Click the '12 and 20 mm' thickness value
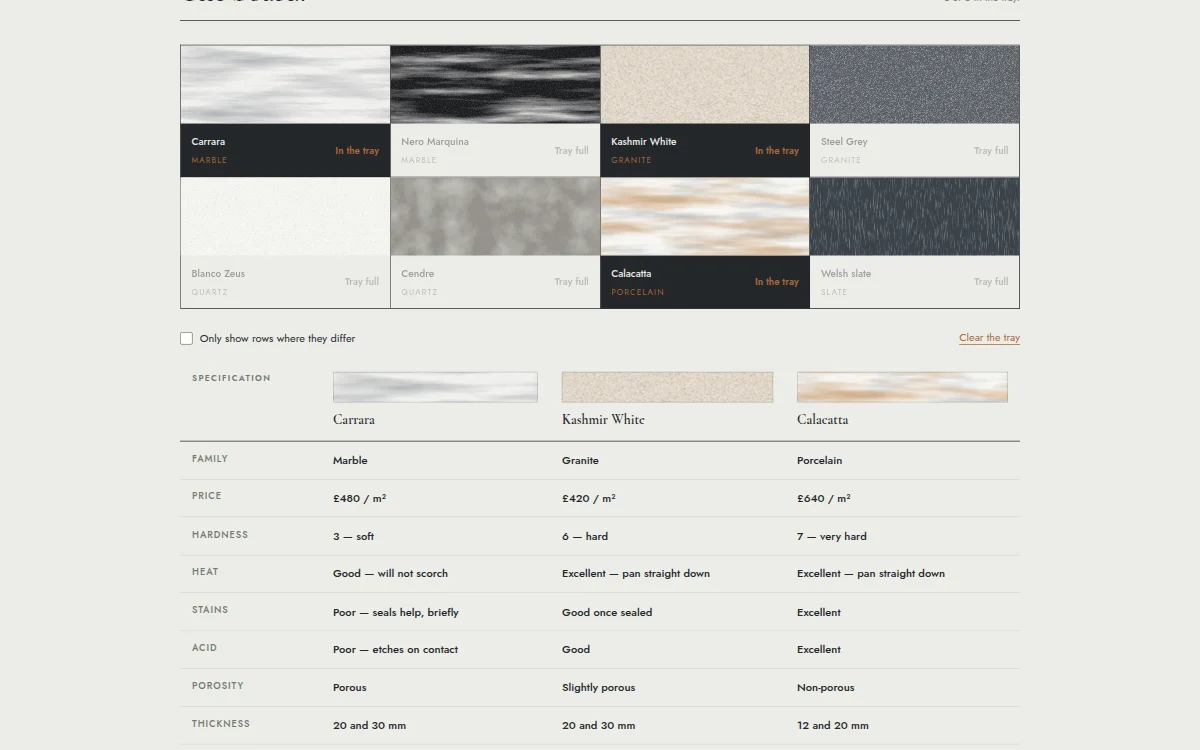The height and width of the screenshot is (750, 1200). (833, 726)
